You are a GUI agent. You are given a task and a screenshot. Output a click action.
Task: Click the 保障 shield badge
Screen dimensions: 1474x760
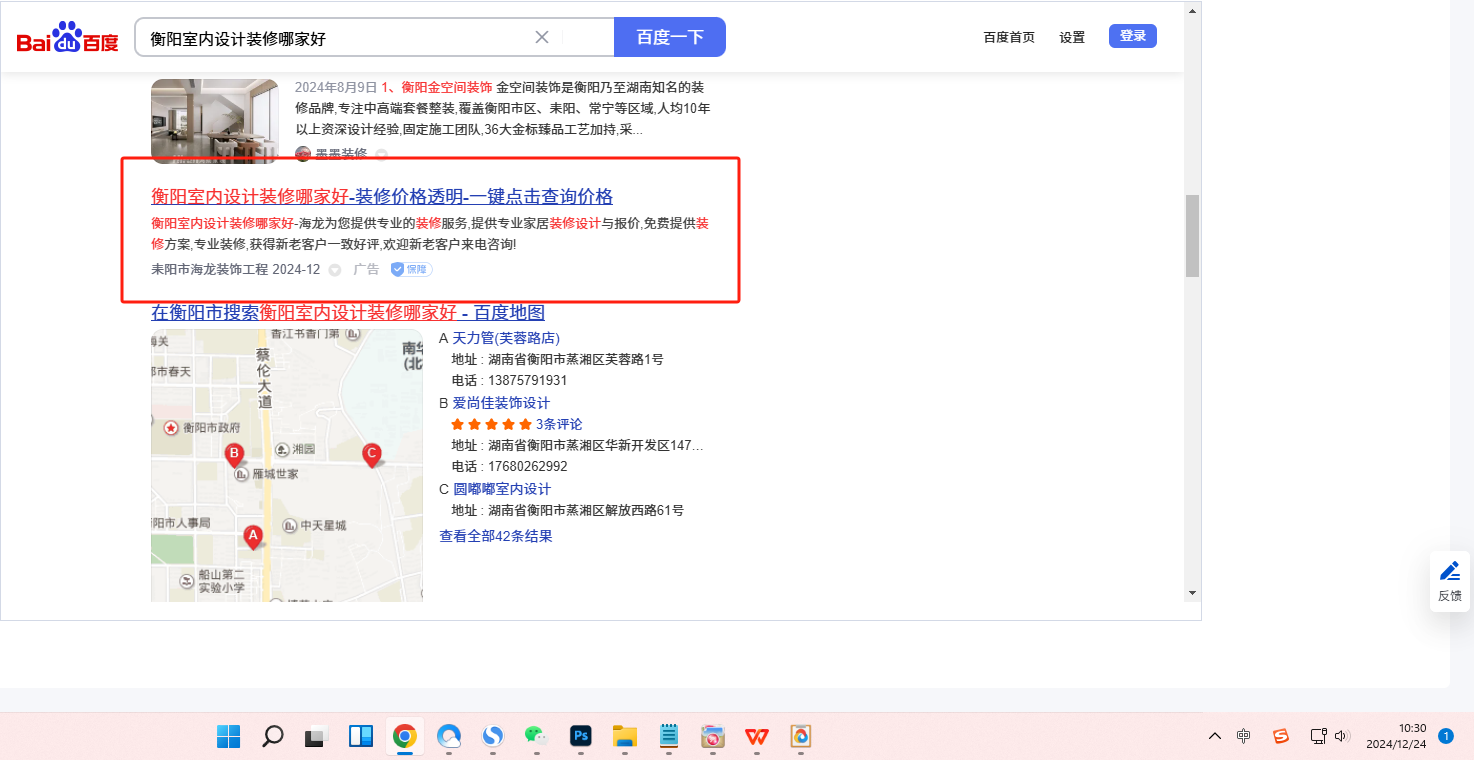(x=411, y=270)
